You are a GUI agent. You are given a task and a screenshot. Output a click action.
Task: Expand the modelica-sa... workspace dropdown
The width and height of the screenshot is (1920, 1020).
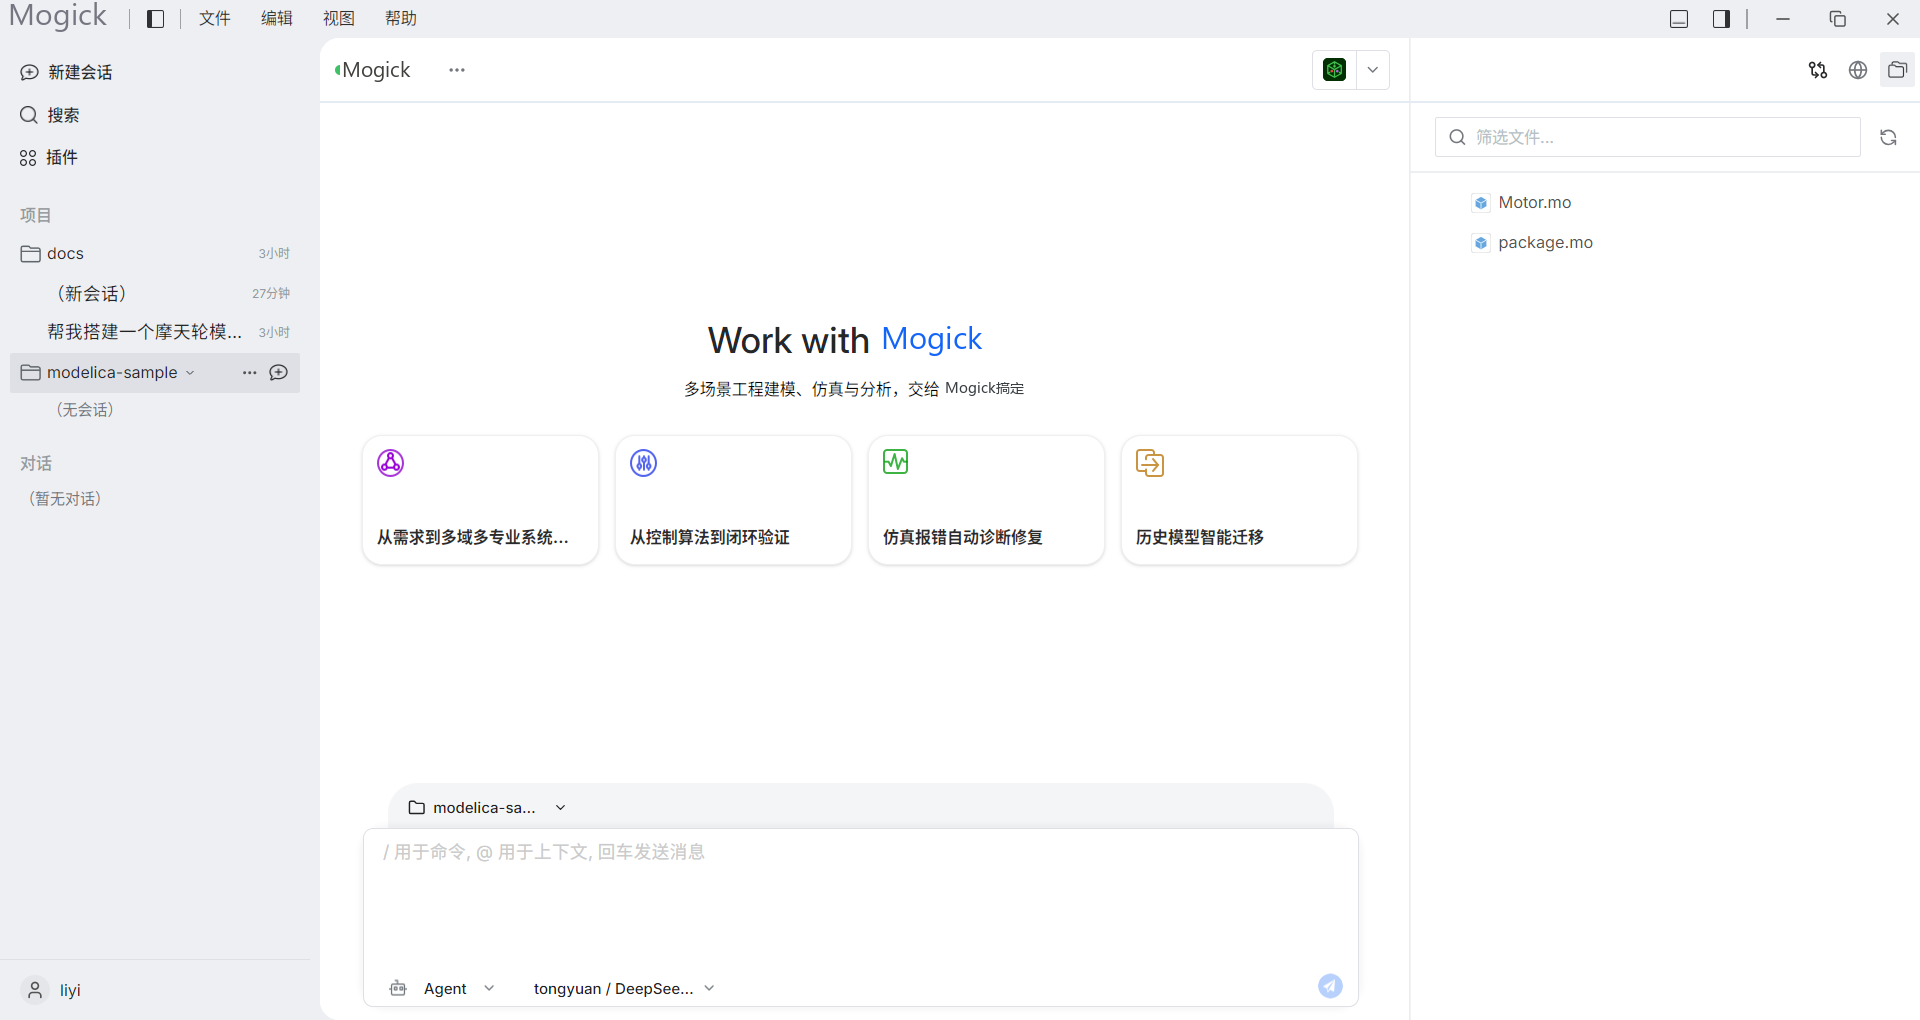(x=487, y=808)
